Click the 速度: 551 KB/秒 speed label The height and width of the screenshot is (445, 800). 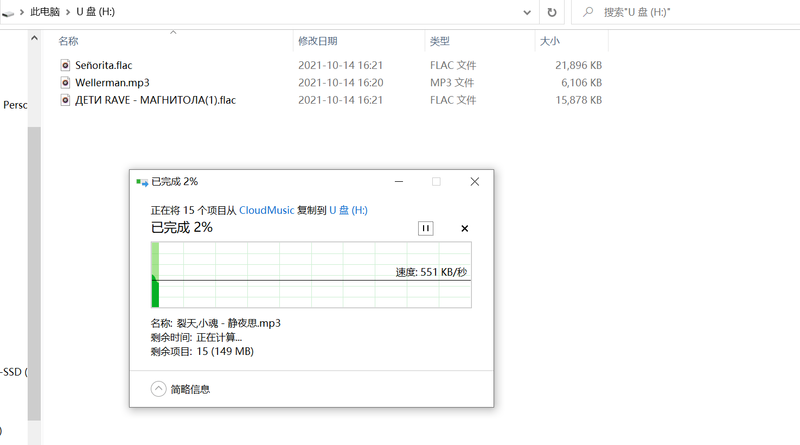pos(431,272)
